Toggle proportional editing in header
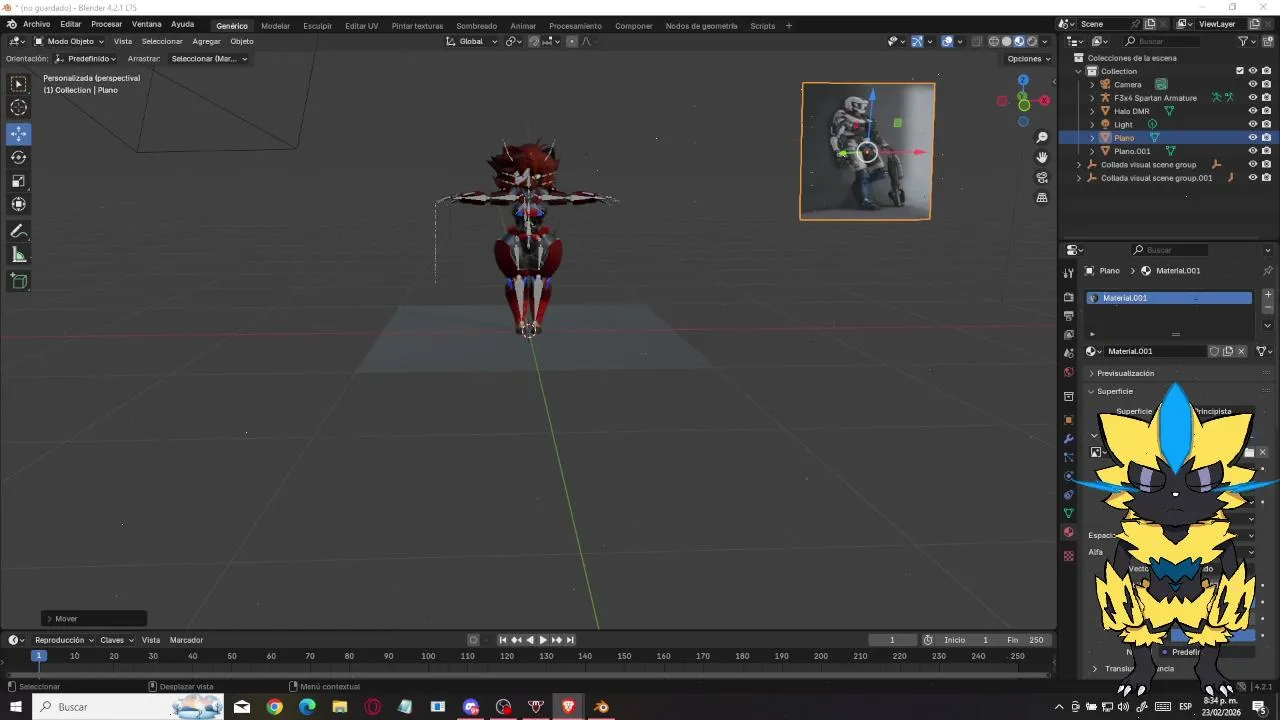 (572, 41)
